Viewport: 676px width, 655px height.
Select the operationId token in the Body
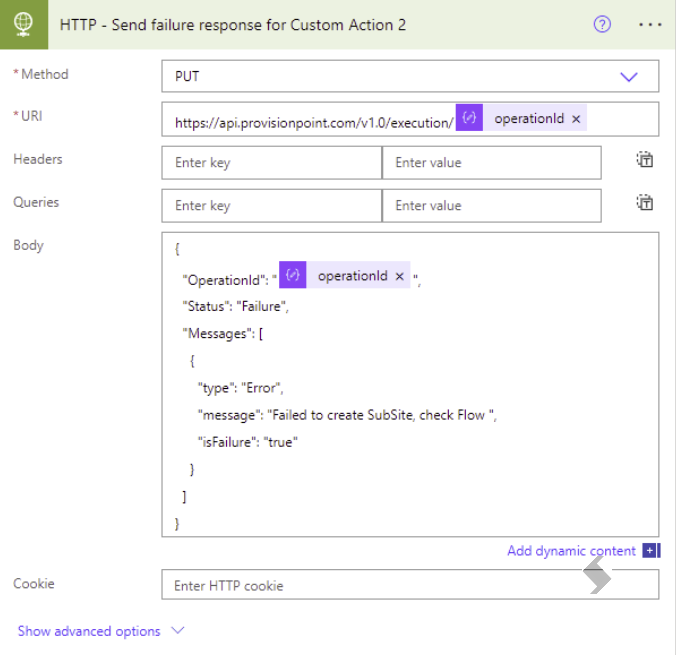(x=344, y=275)
